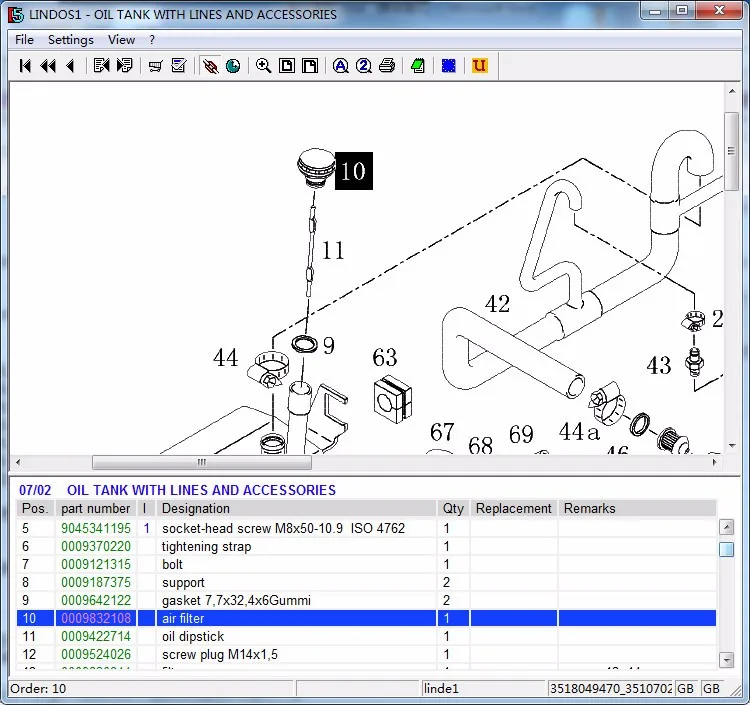Click the Remarks column header

(638, 508)
